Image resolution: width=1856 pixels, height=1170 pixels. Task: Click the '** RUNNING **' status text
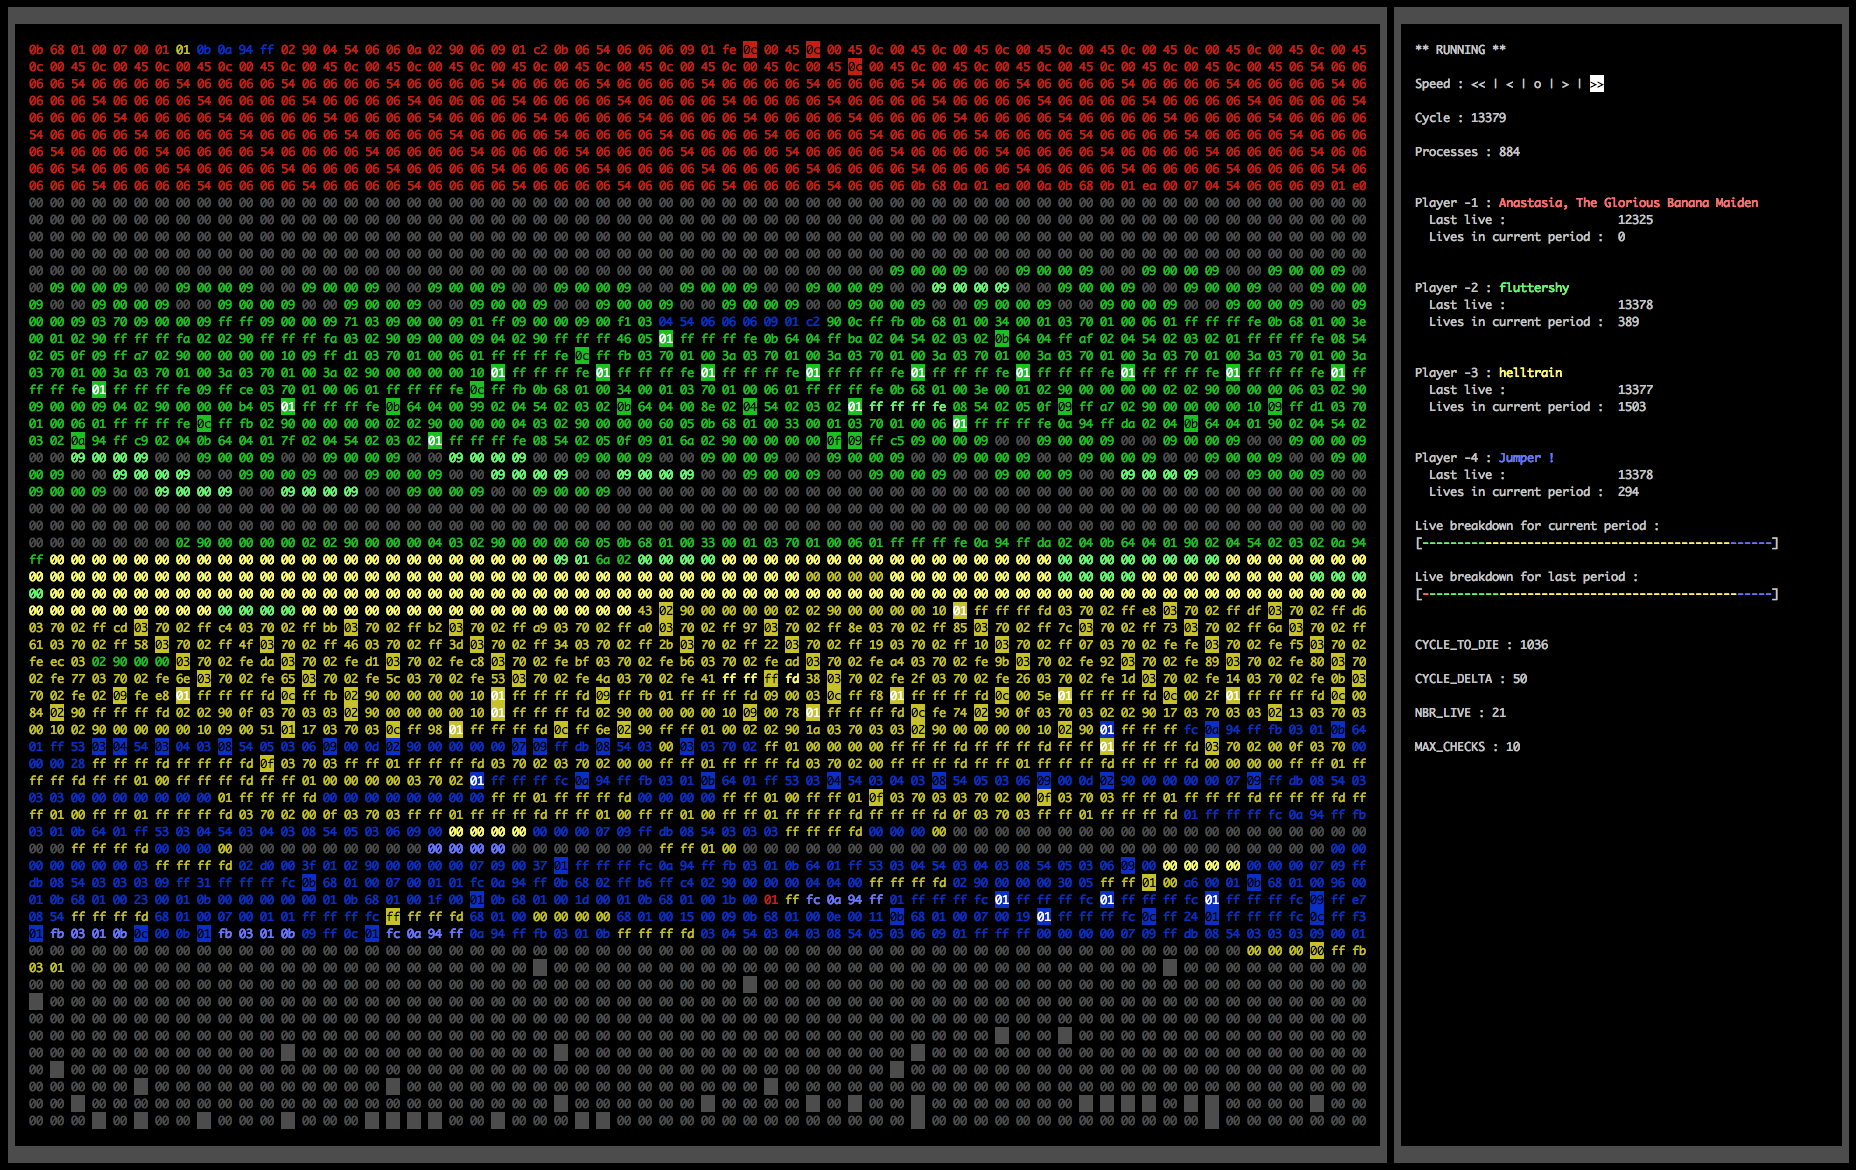[x=1460, y=50]
